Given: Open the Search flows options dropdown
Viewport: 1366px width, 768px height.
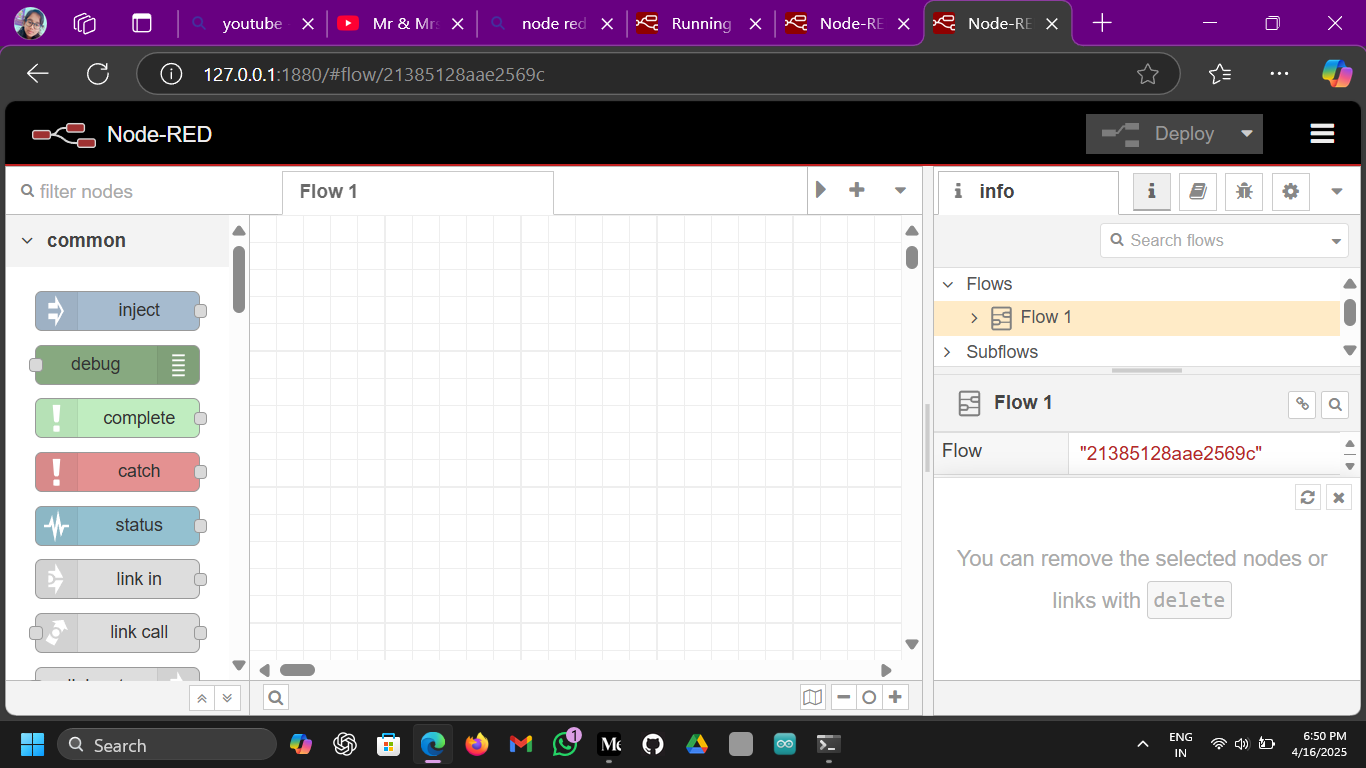Looking at the screenshot, I should (x=1337, y=241).
